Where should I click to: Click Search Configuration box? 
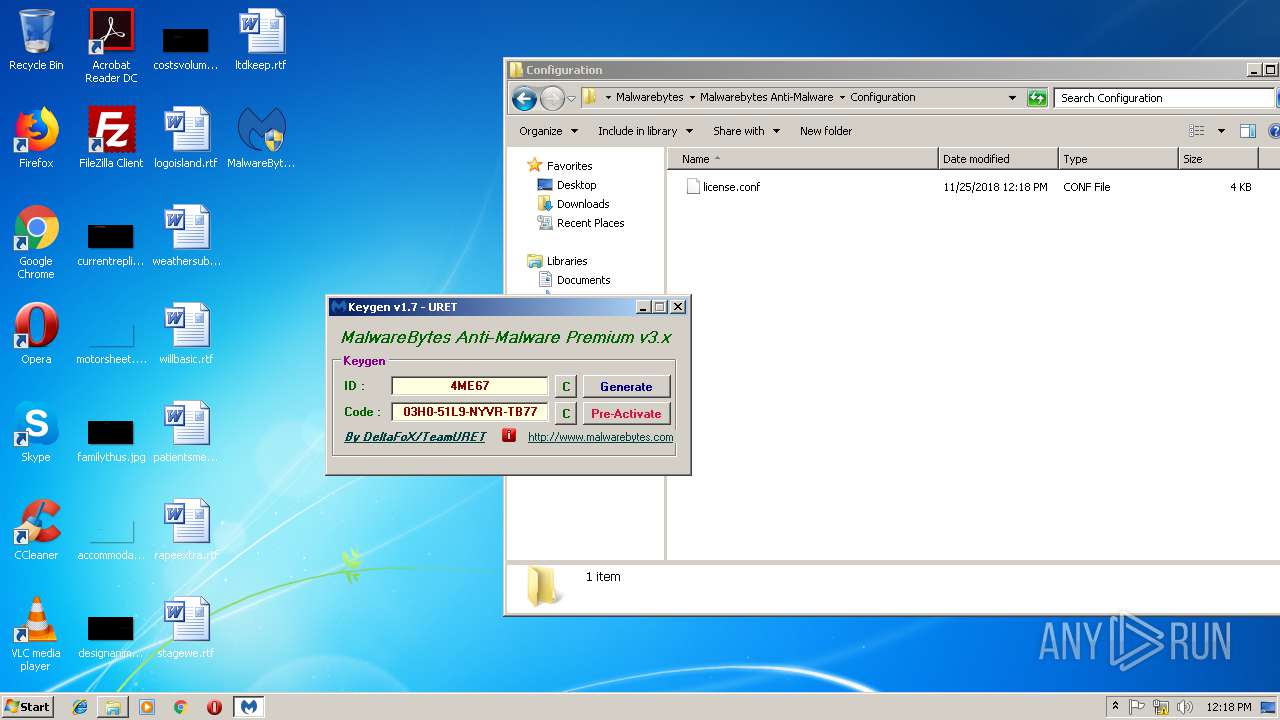[x=1164, y=98]
